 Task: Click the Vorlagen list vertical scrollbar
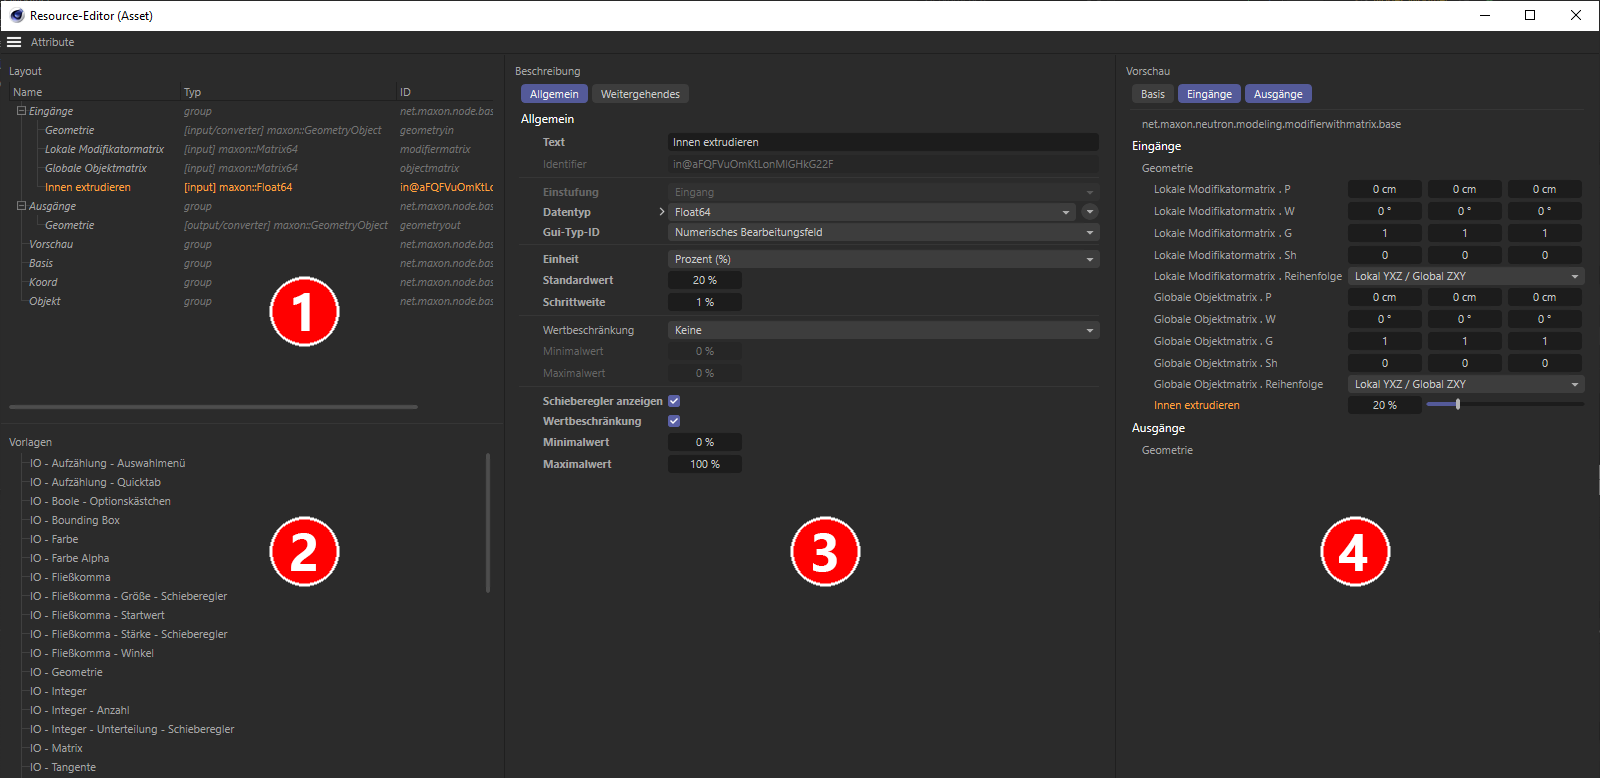tap(488, 522)
